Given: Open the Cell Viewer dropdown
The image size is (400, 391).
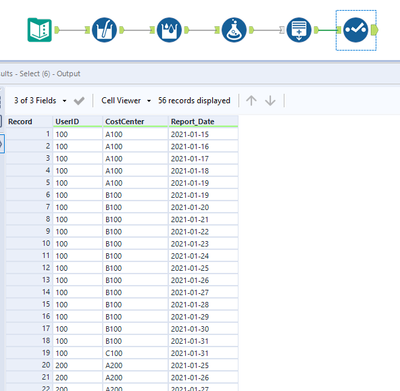Looking at the screenshot, I should pos(126,100).
